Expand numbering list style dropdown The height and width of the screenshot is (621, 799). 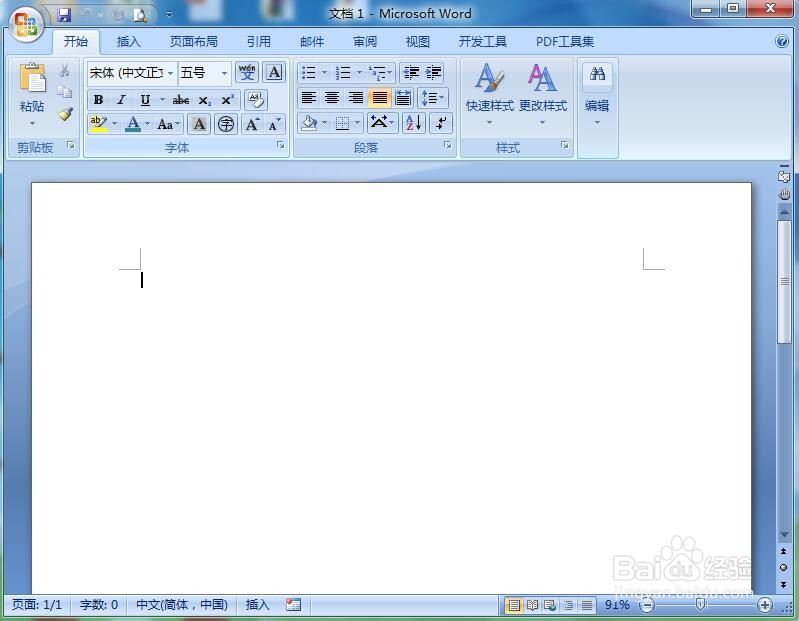coord(359,73)
